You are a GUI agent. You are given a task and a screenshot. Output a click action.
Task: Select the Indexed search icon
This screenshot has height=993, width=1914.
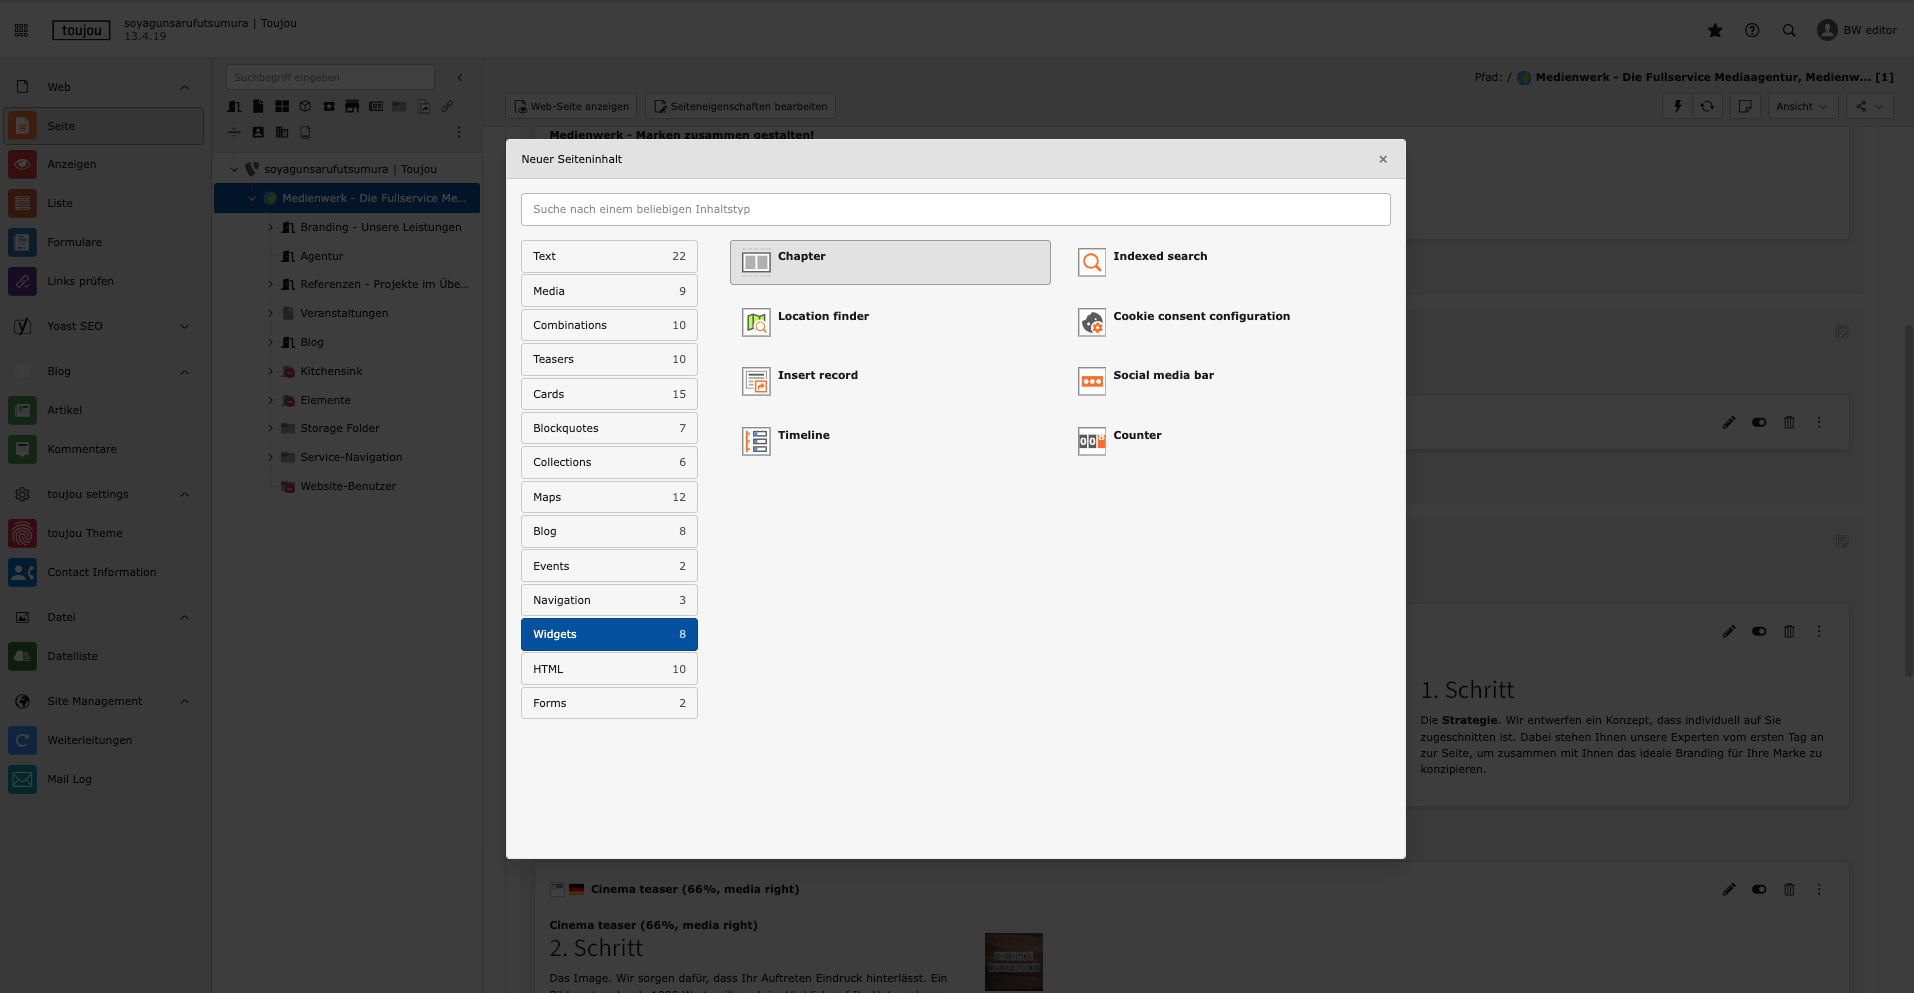[x=1091, y=262]
